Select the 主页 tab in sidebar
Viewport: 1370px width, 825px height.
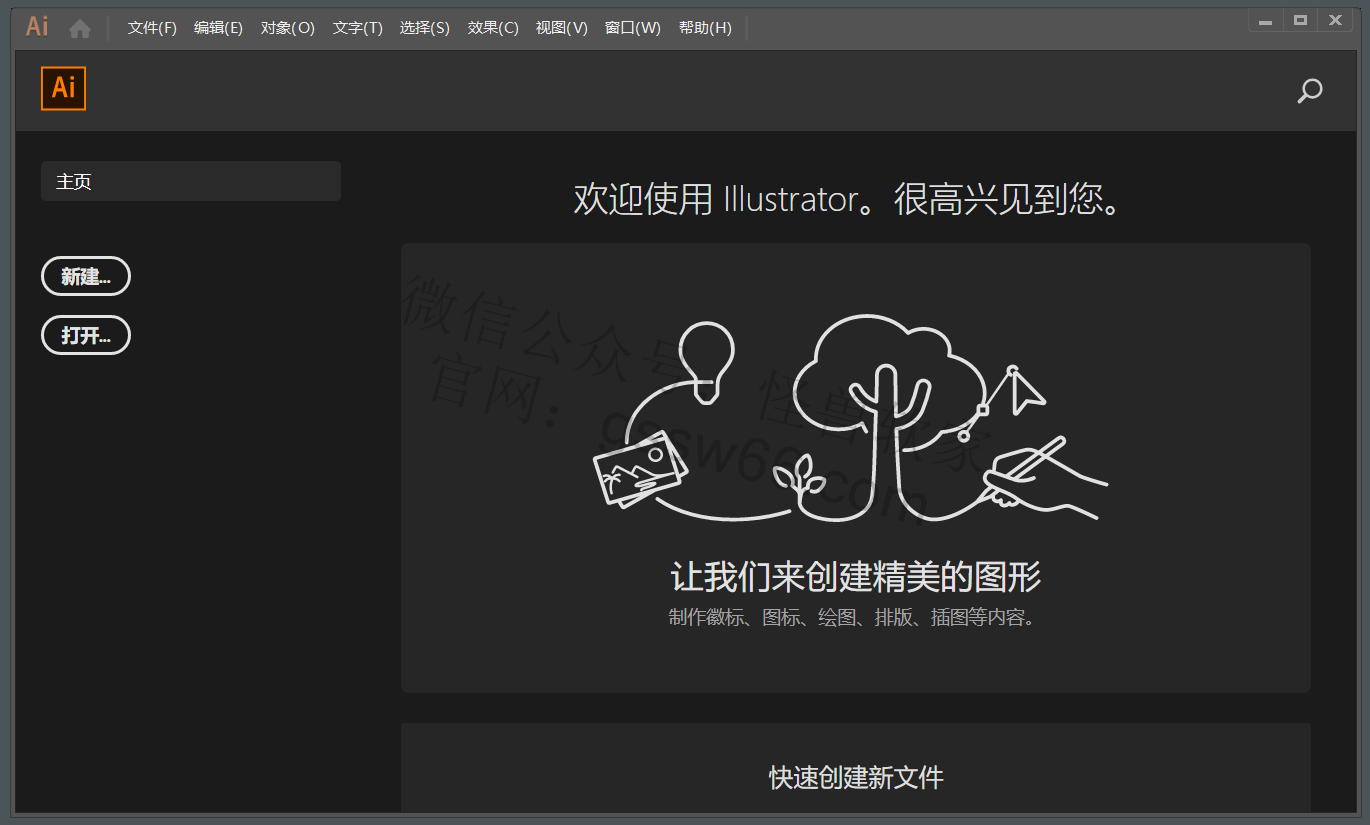coord(191,181)
